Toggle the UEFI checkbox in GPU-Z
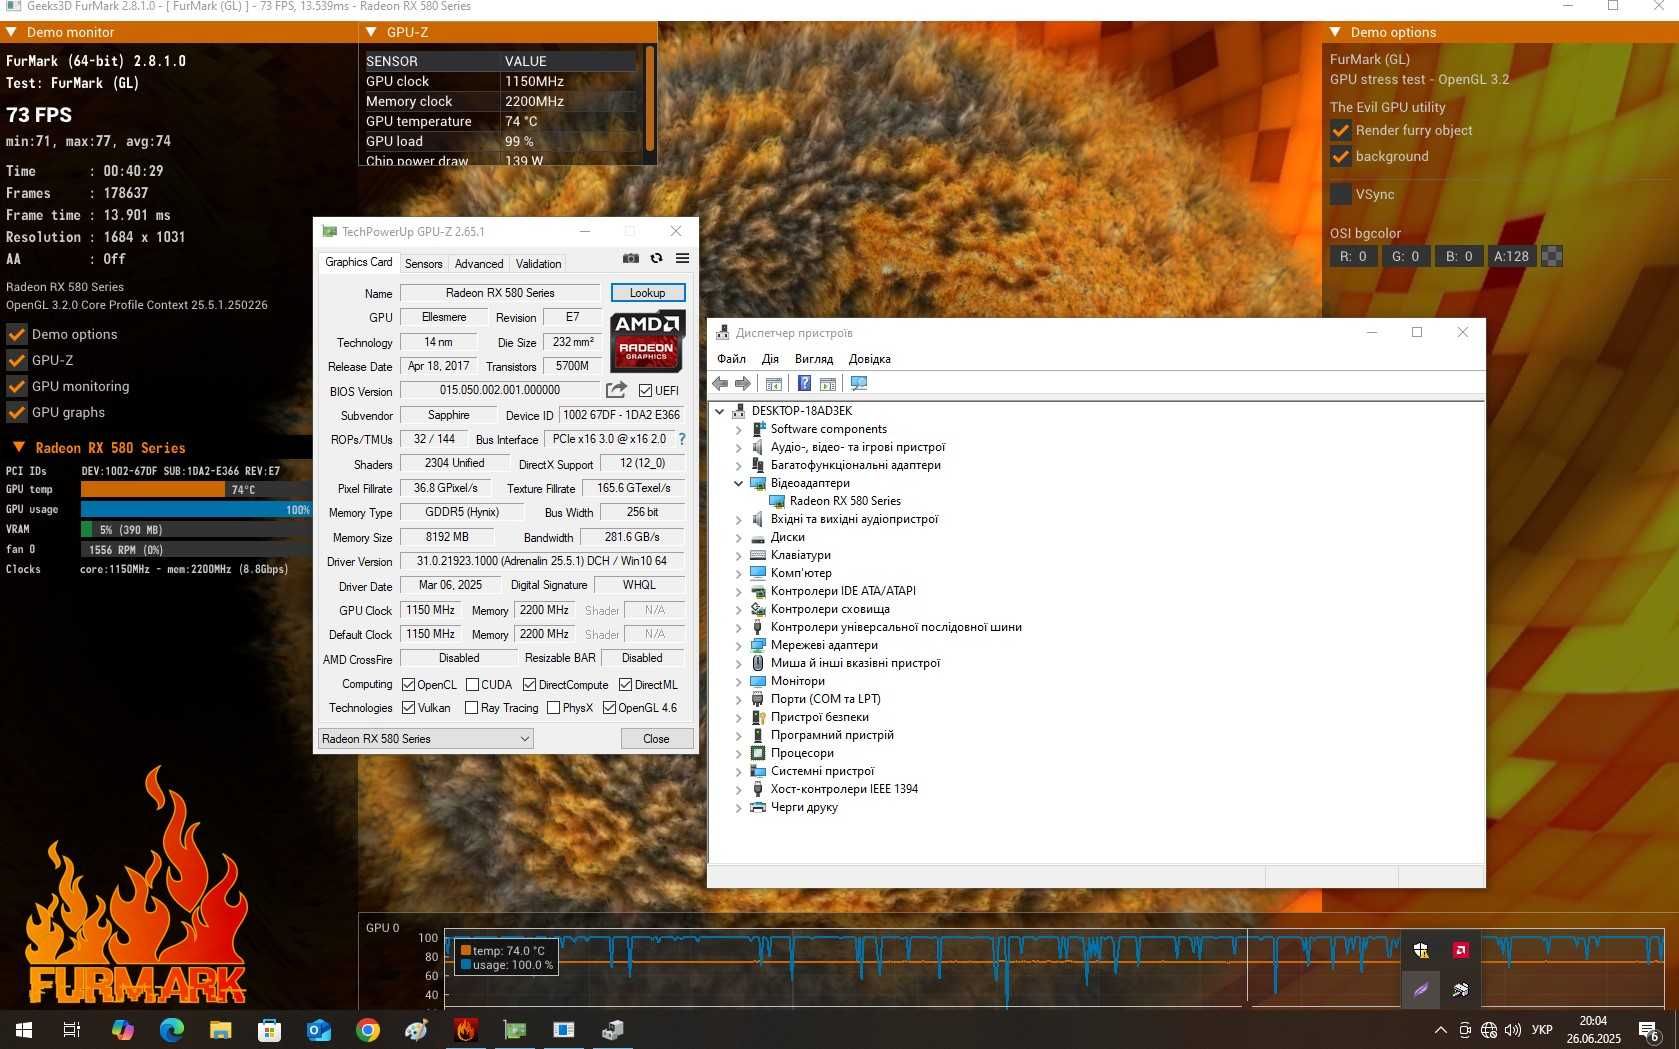1679x1049 pixels. click(645, 391)
